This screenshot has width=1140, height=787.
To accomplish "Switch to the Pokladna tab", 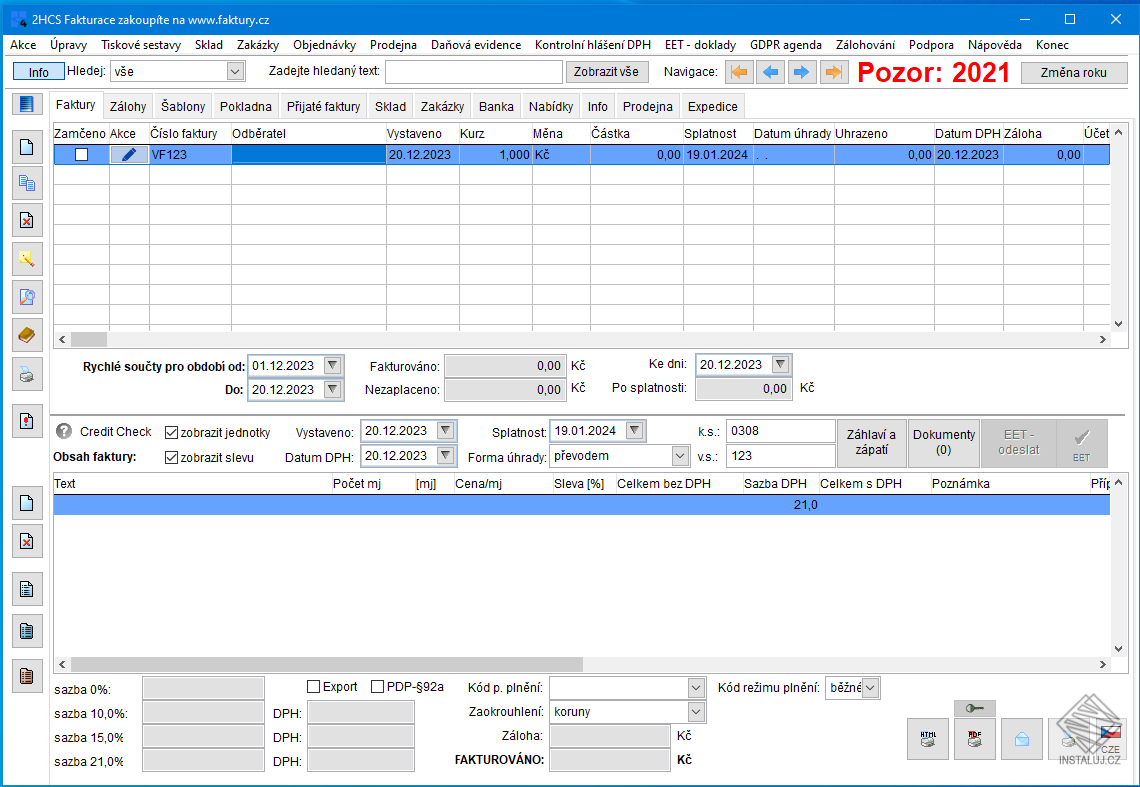I will pos(246,107).
